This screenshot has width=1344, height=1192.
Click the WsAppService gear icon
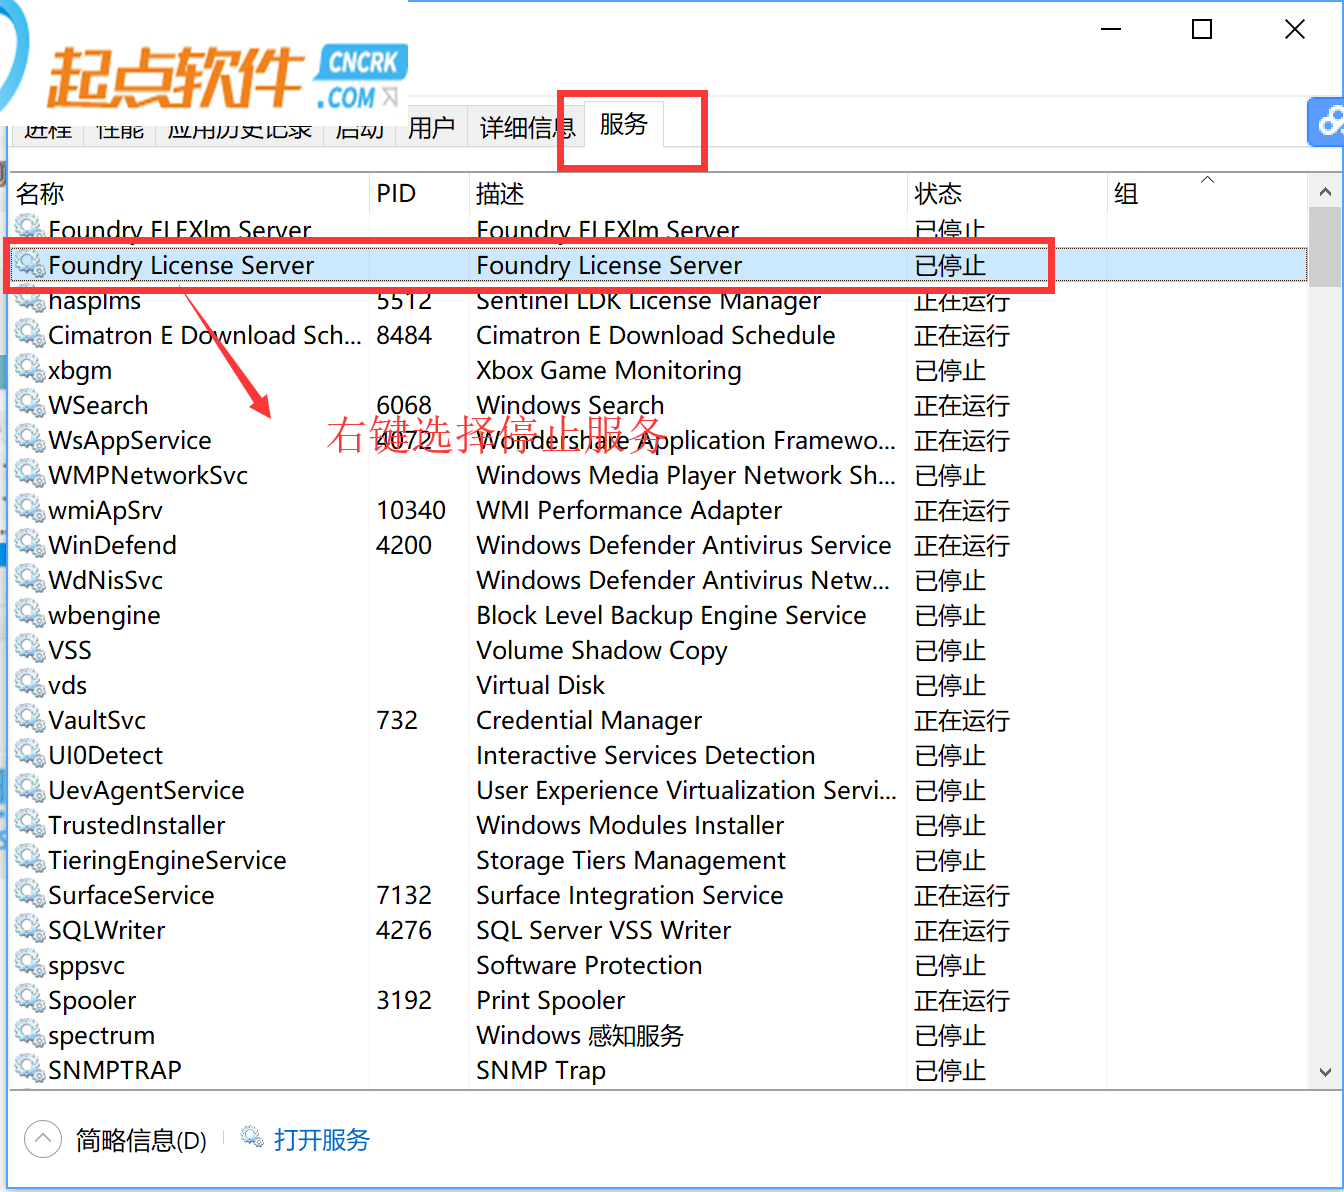[x=29, y=439]
